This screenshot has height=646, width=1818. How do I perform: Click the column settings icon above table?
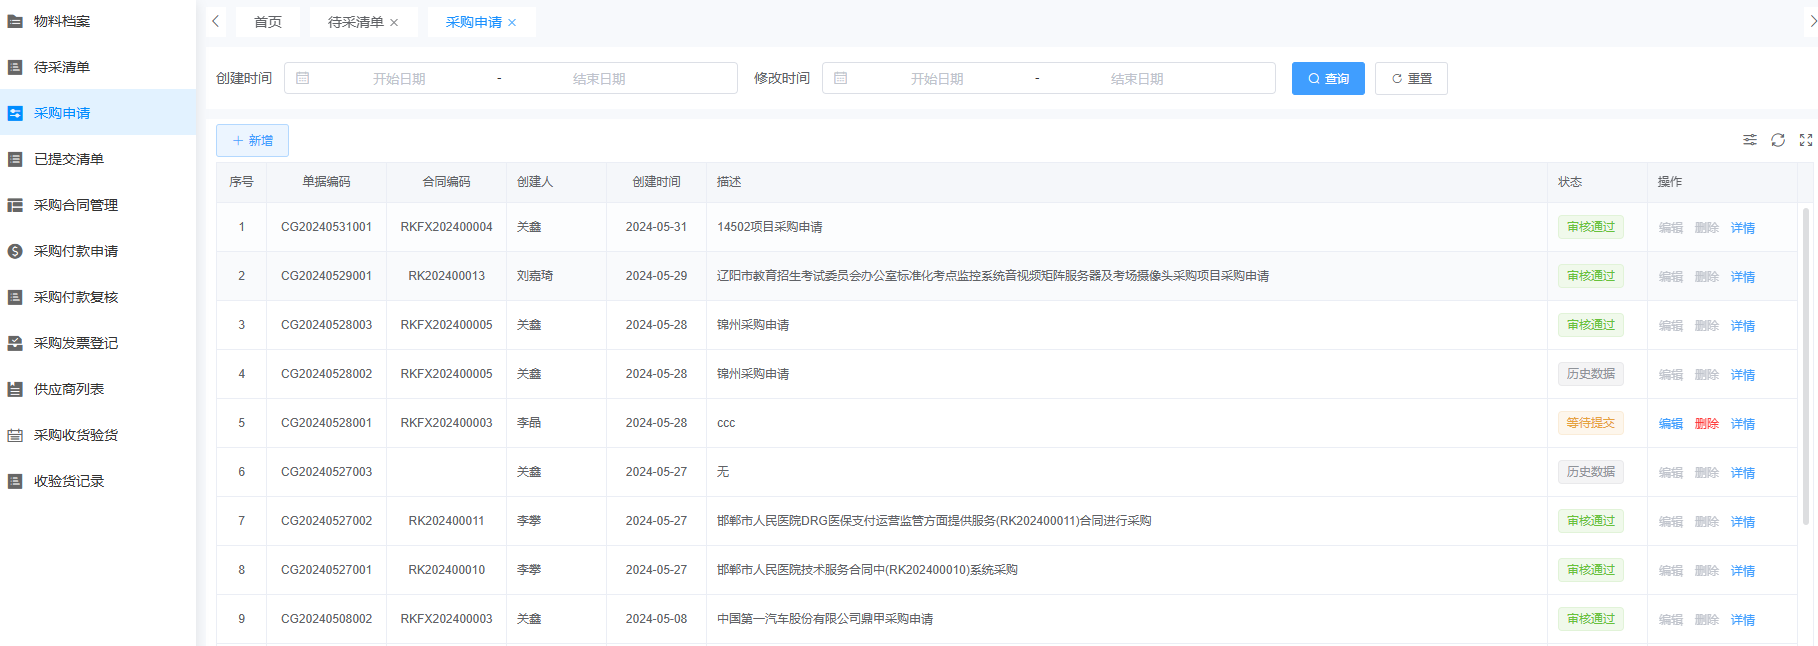click(x=1749, y=140)
